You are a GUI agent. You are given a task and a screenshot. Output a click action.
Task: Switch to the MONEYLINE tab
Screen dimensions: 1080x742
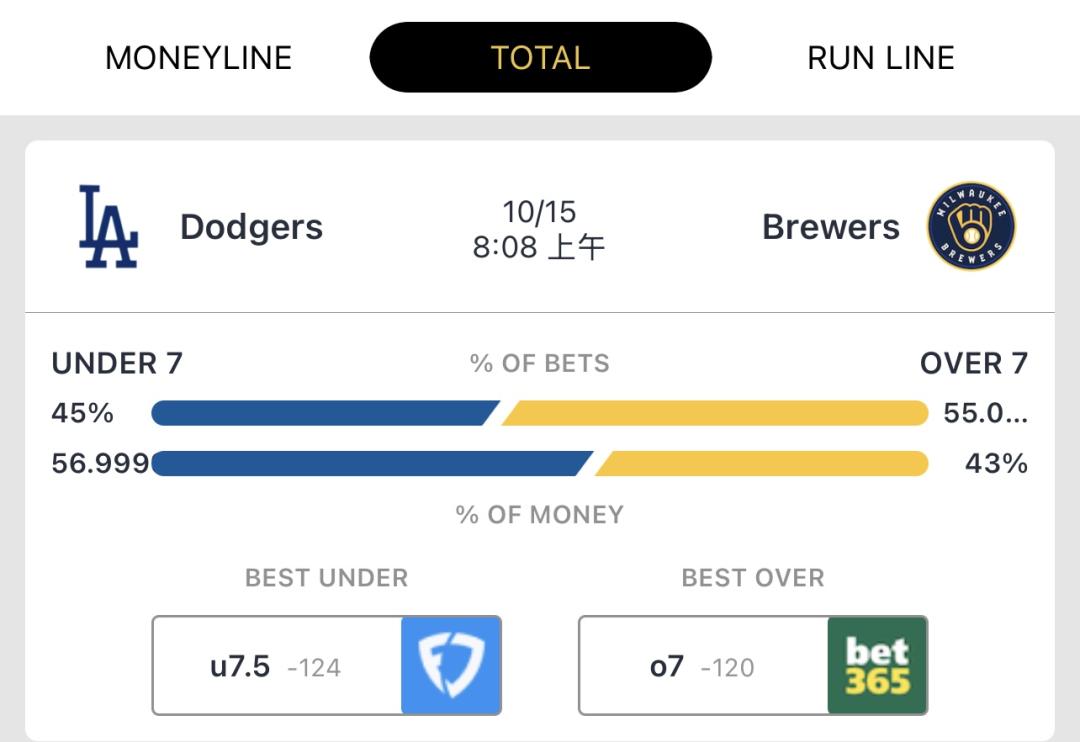198,58
